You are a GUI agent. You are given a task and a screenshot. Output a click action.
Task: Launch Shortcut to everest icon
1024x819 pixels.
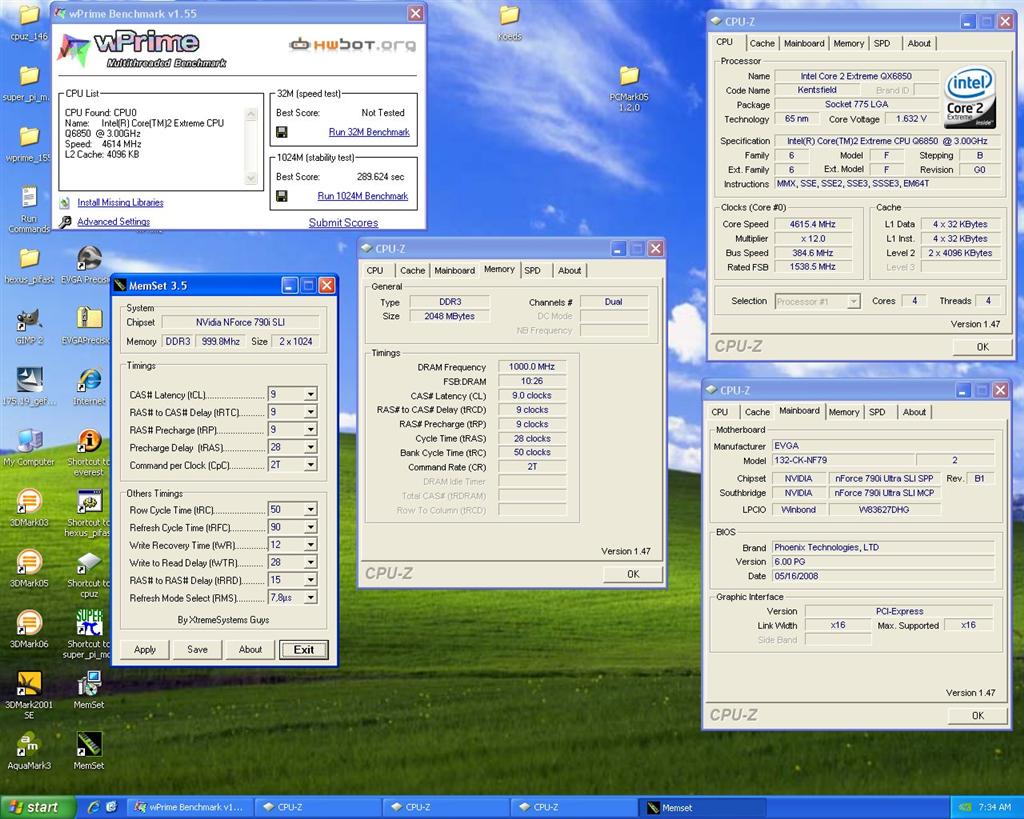coord(89,441)
